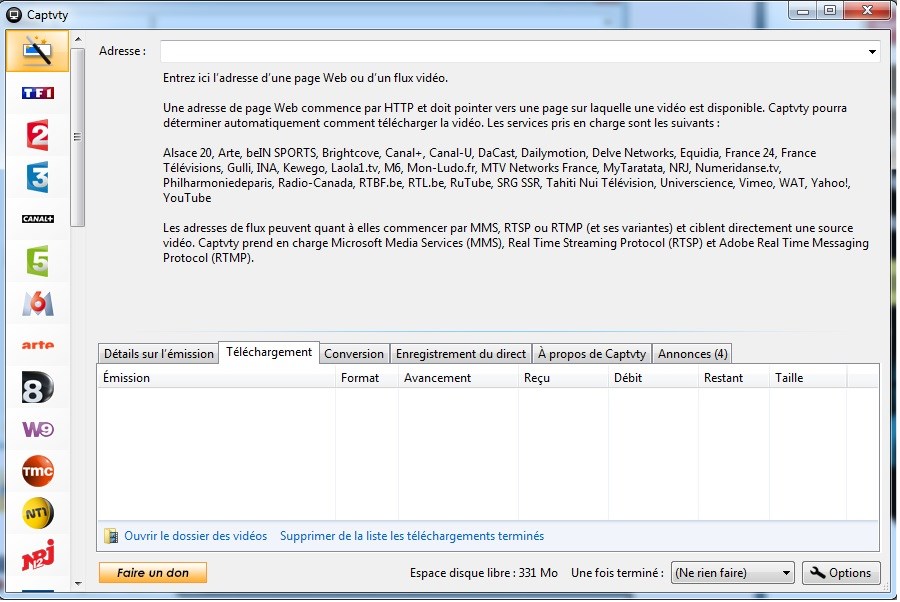Open the Canal+ channel

(x=37, y=219)
